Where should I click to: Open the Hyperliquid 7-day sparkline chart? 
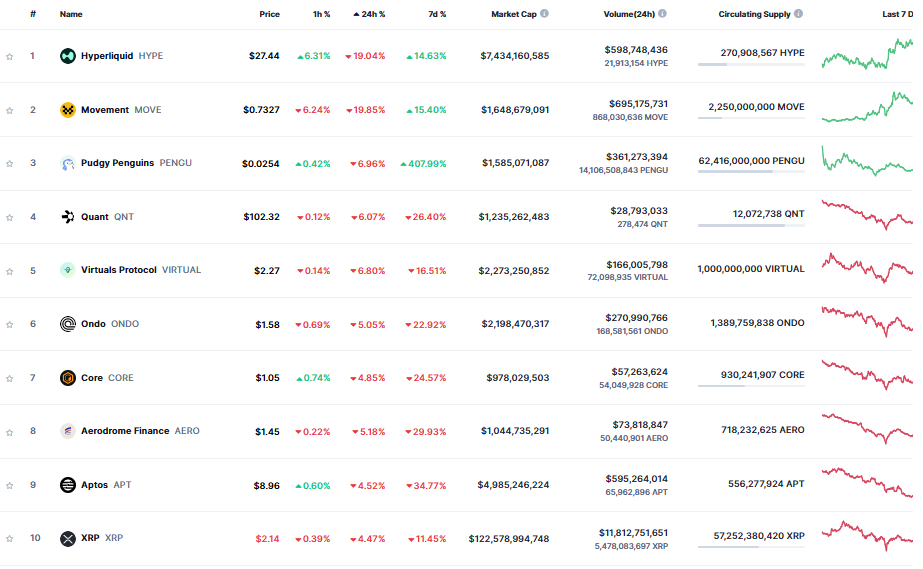coord(867,54)
